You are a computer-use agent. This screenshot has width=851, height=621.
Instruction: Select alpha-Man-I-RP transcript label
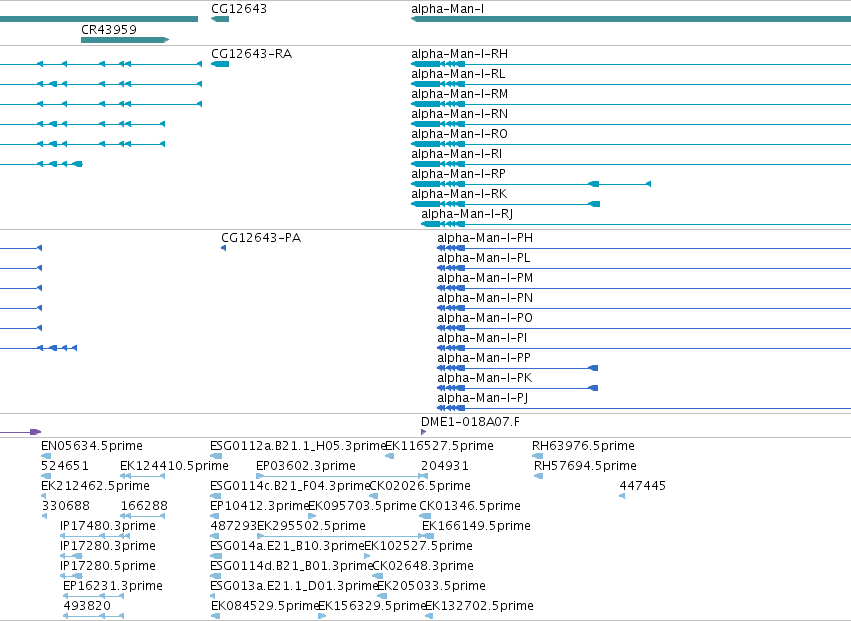459,174
